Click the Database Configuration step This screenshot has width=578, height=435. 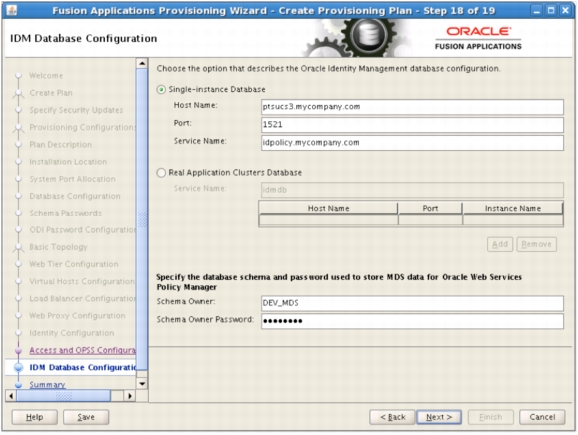coord(75,196)
